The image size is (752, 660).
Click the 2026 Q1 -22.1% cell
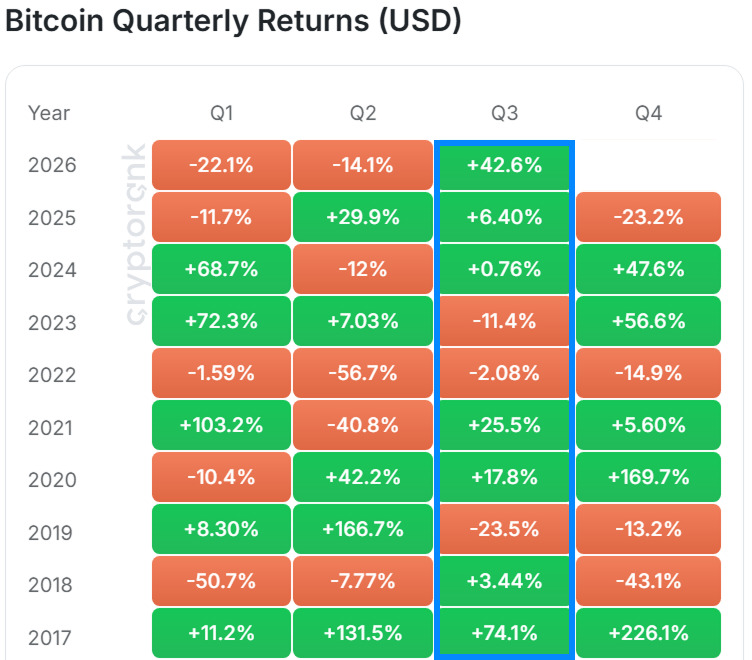tap(222, 165)
